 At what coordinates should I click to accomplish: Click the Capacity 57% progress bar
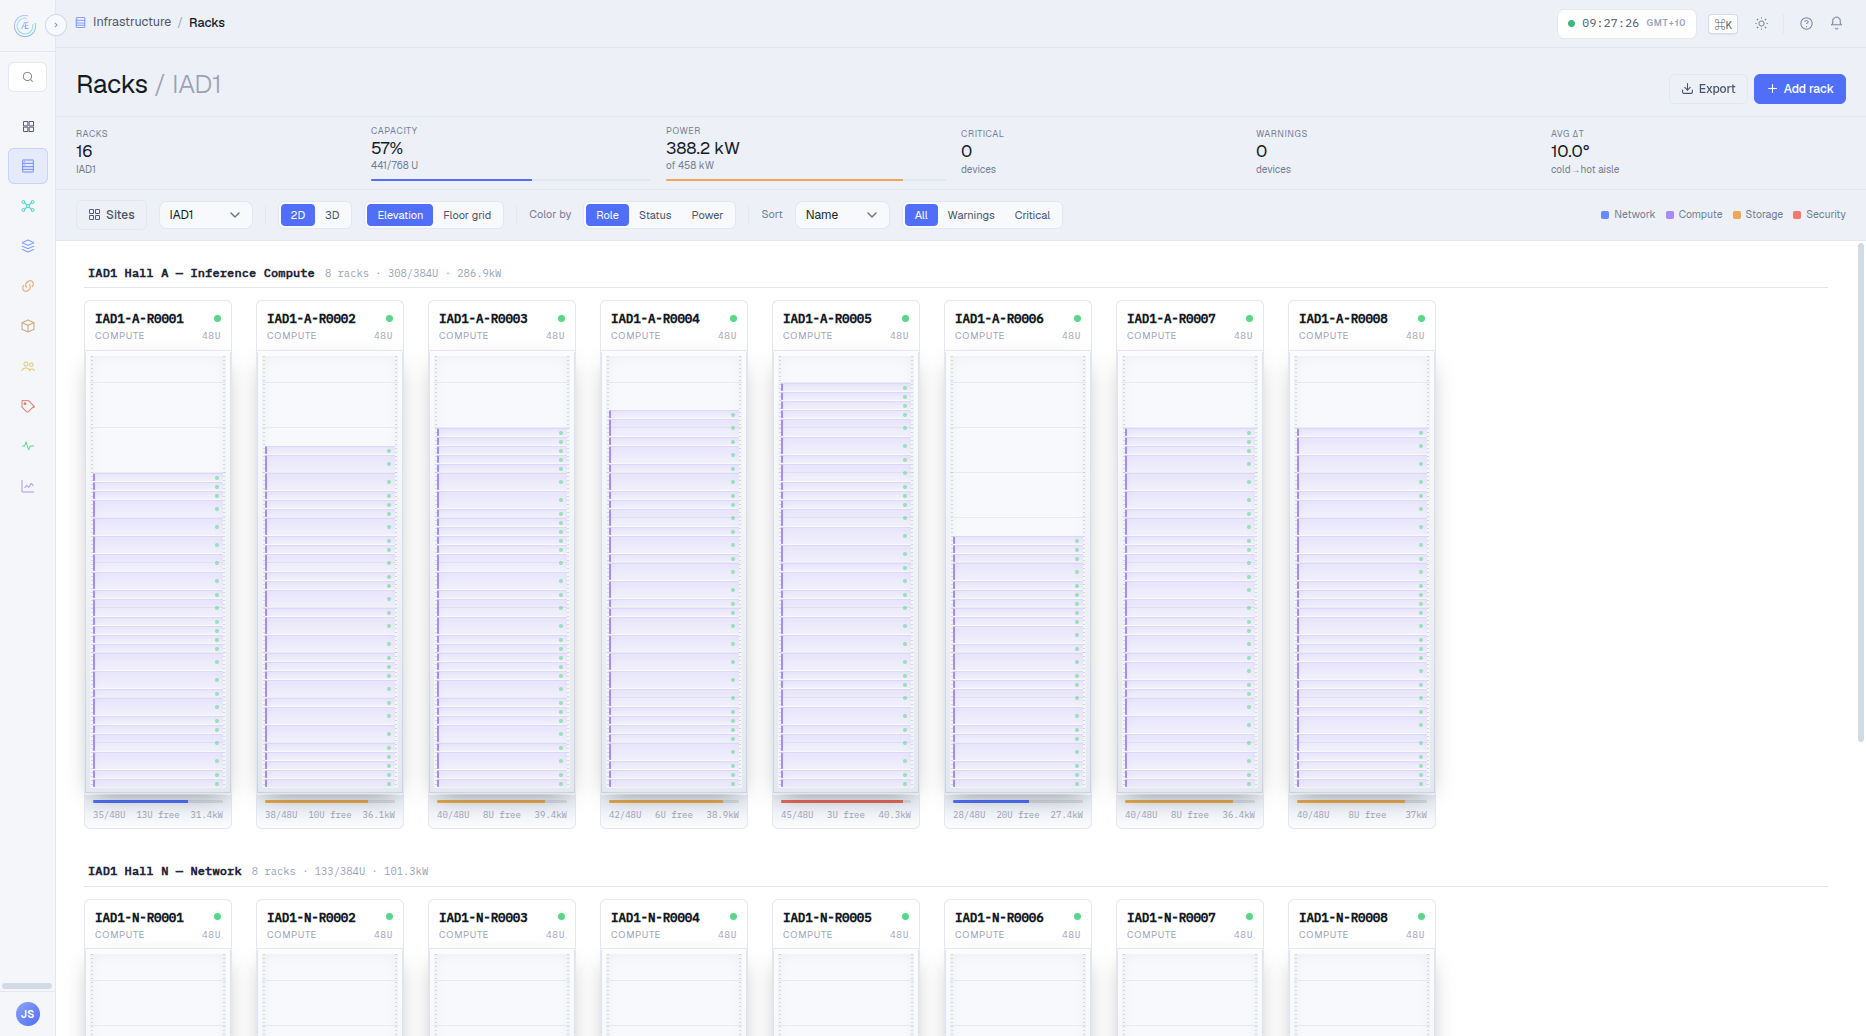point(511,180)
